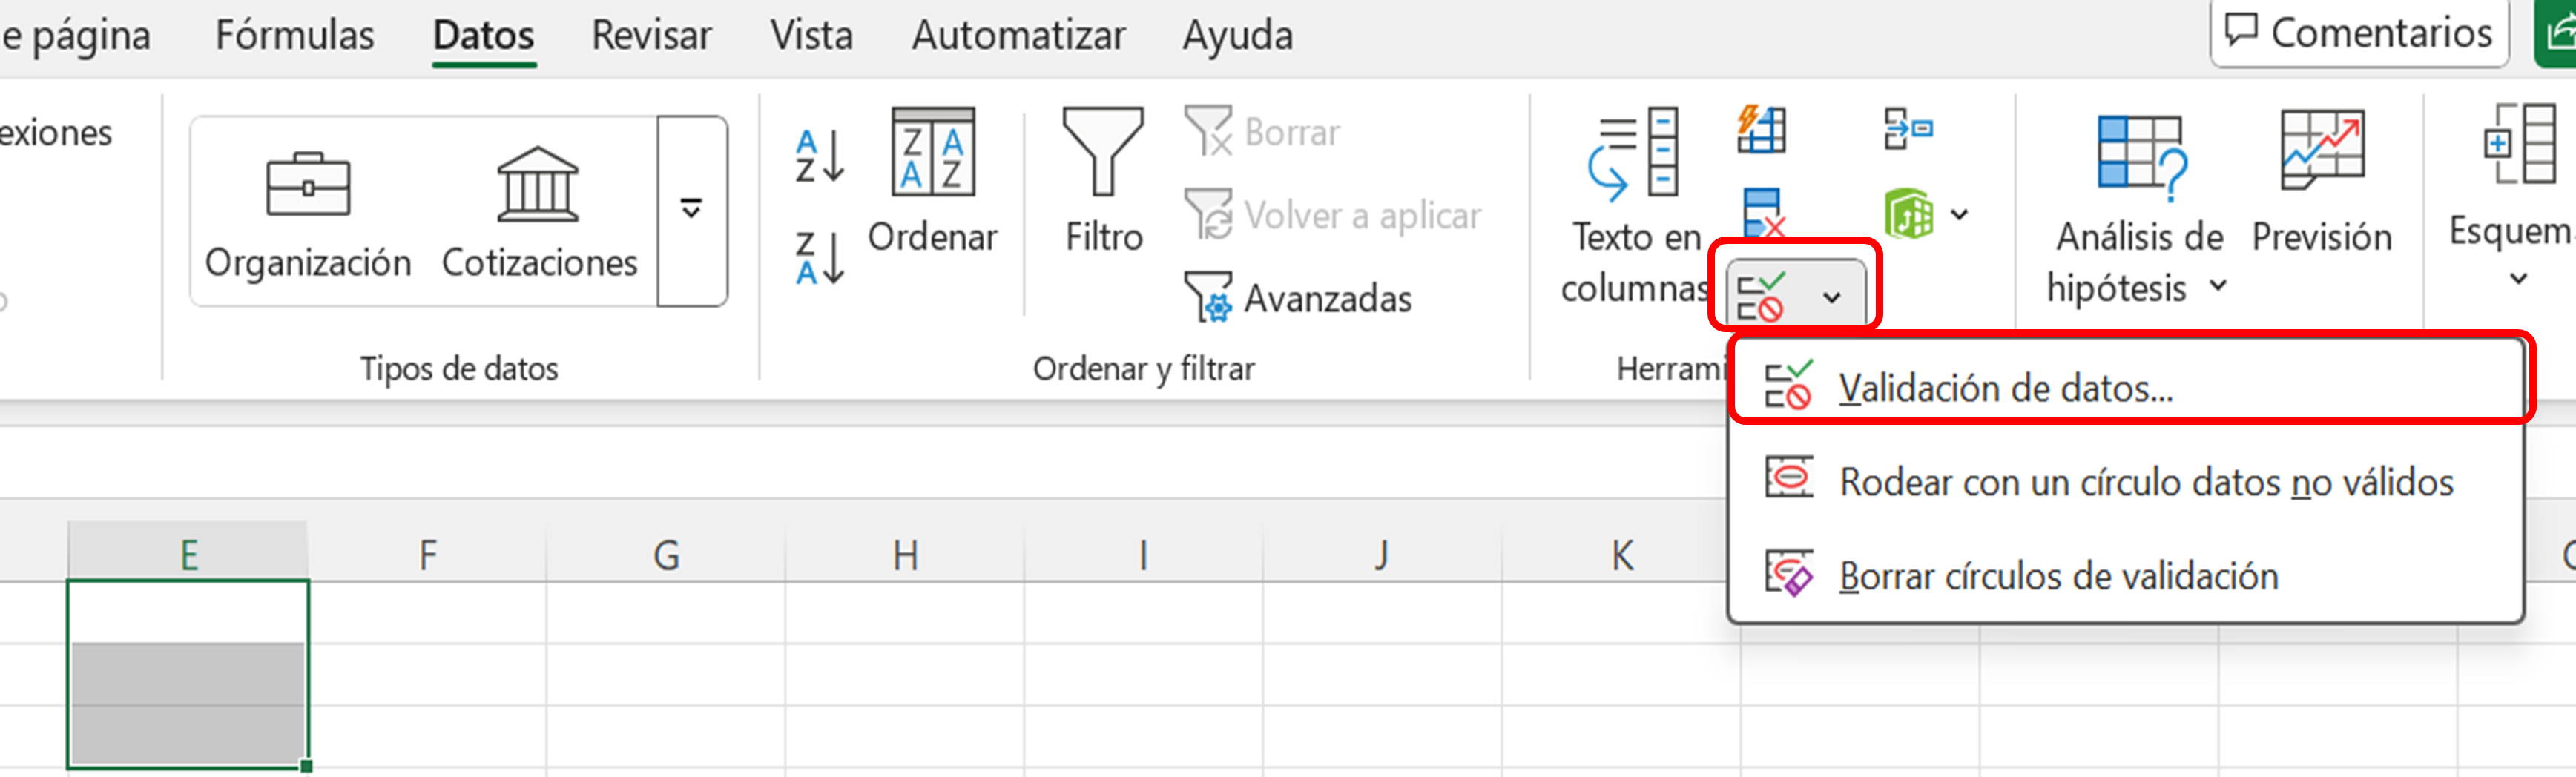
Task: Click Texto en columnas tool
Action: (x=1634, y=206)
